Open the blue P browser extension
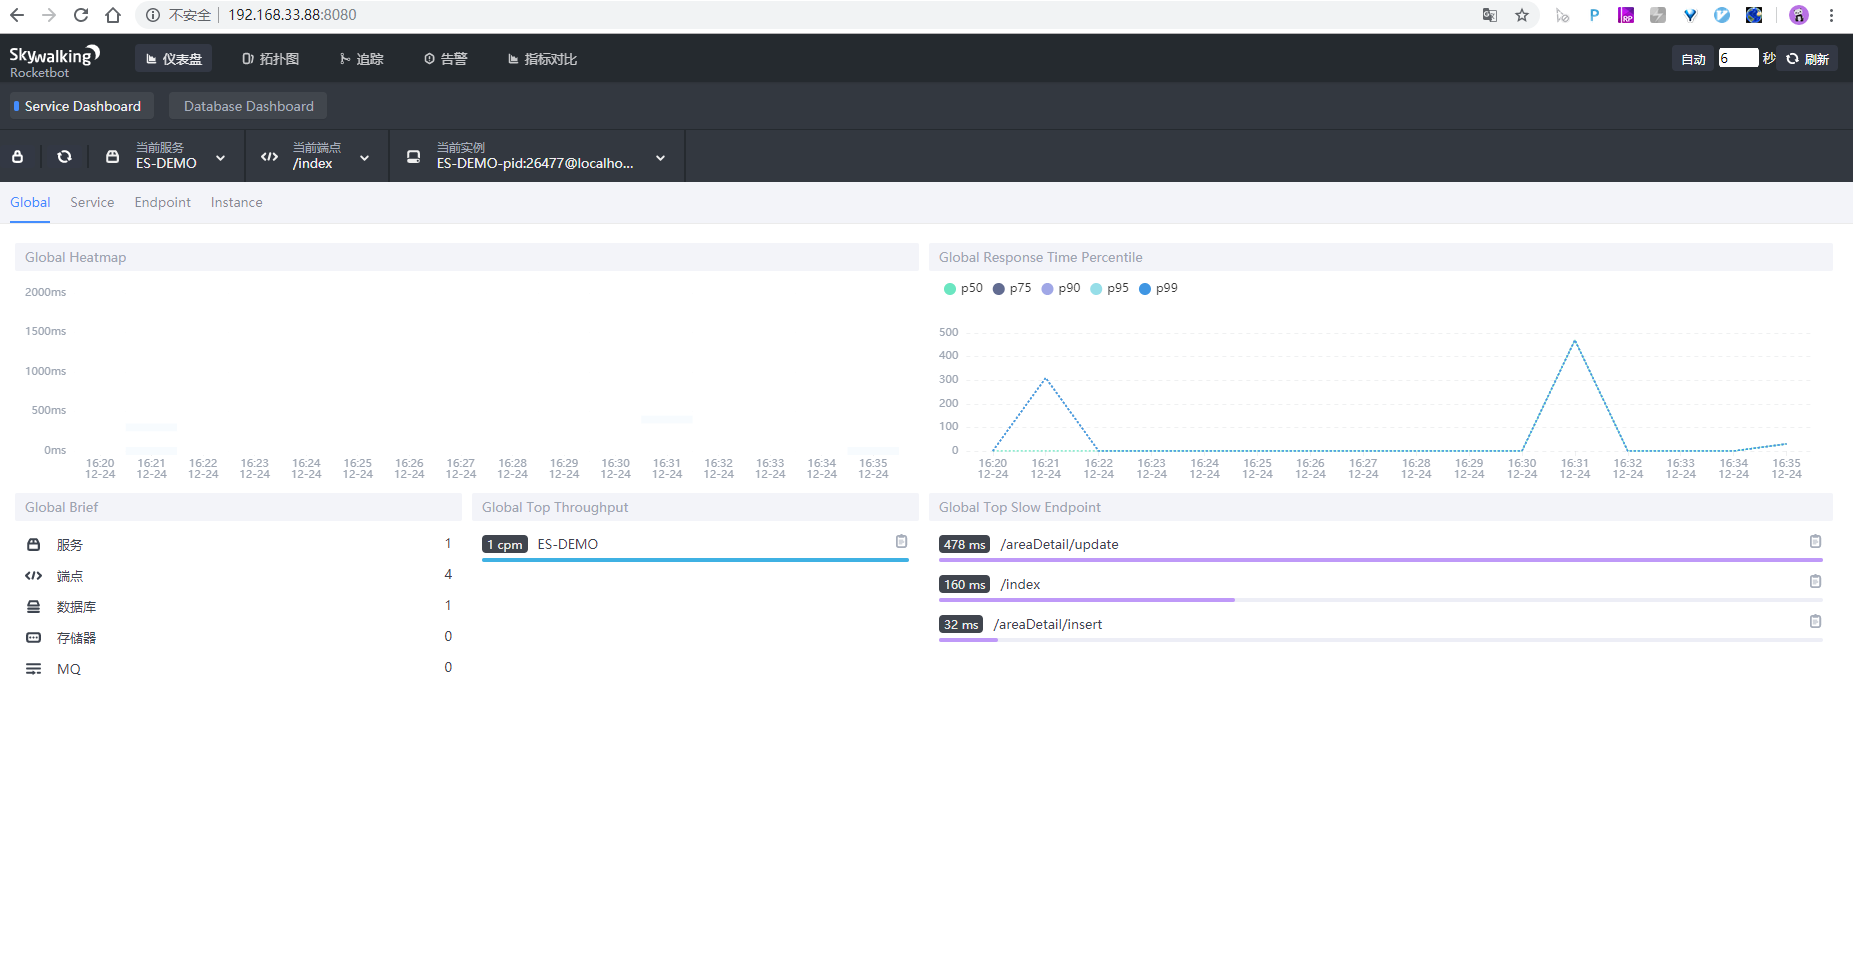The image size is (1853, 968). (1594, 15)
